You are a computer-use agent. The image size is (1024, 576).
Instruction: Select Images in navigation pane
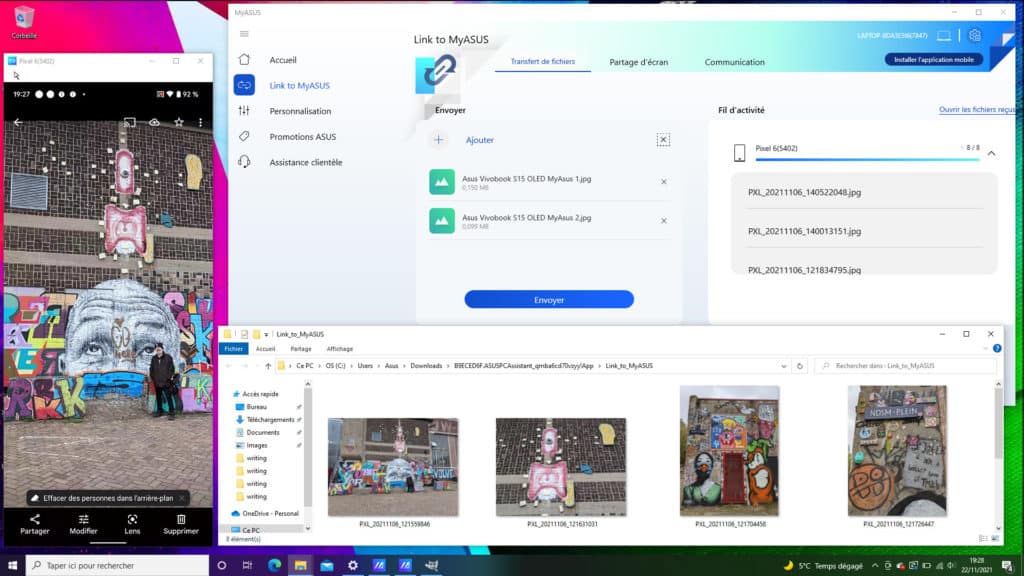pos(257,445)
